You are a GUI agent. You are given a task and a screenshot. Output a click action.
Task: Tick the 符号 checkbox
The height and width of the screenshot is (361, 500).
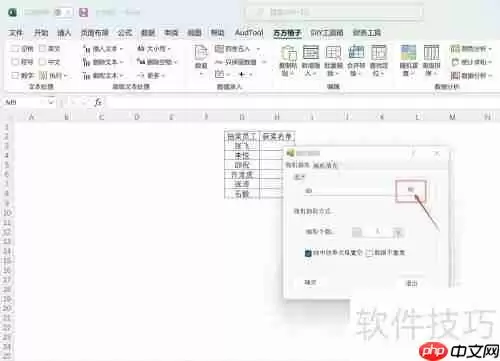[x=15, y=62]
